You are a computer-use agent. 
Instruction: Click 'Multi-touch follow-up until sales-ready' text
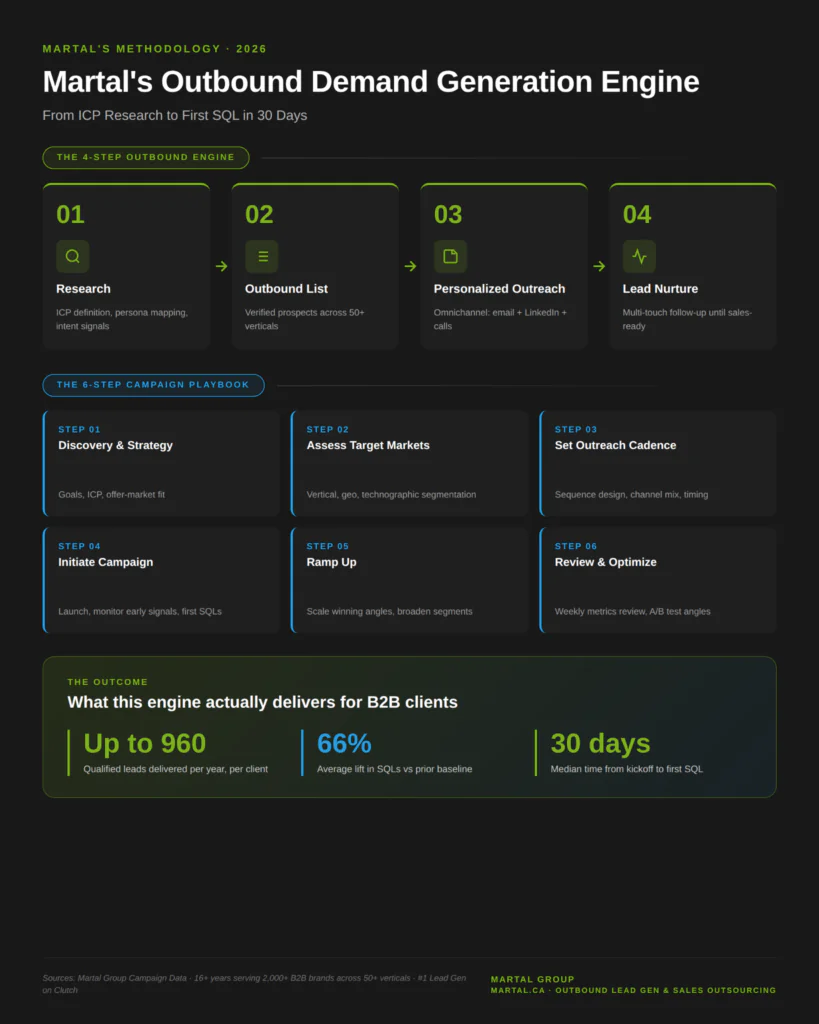point(687,319)
